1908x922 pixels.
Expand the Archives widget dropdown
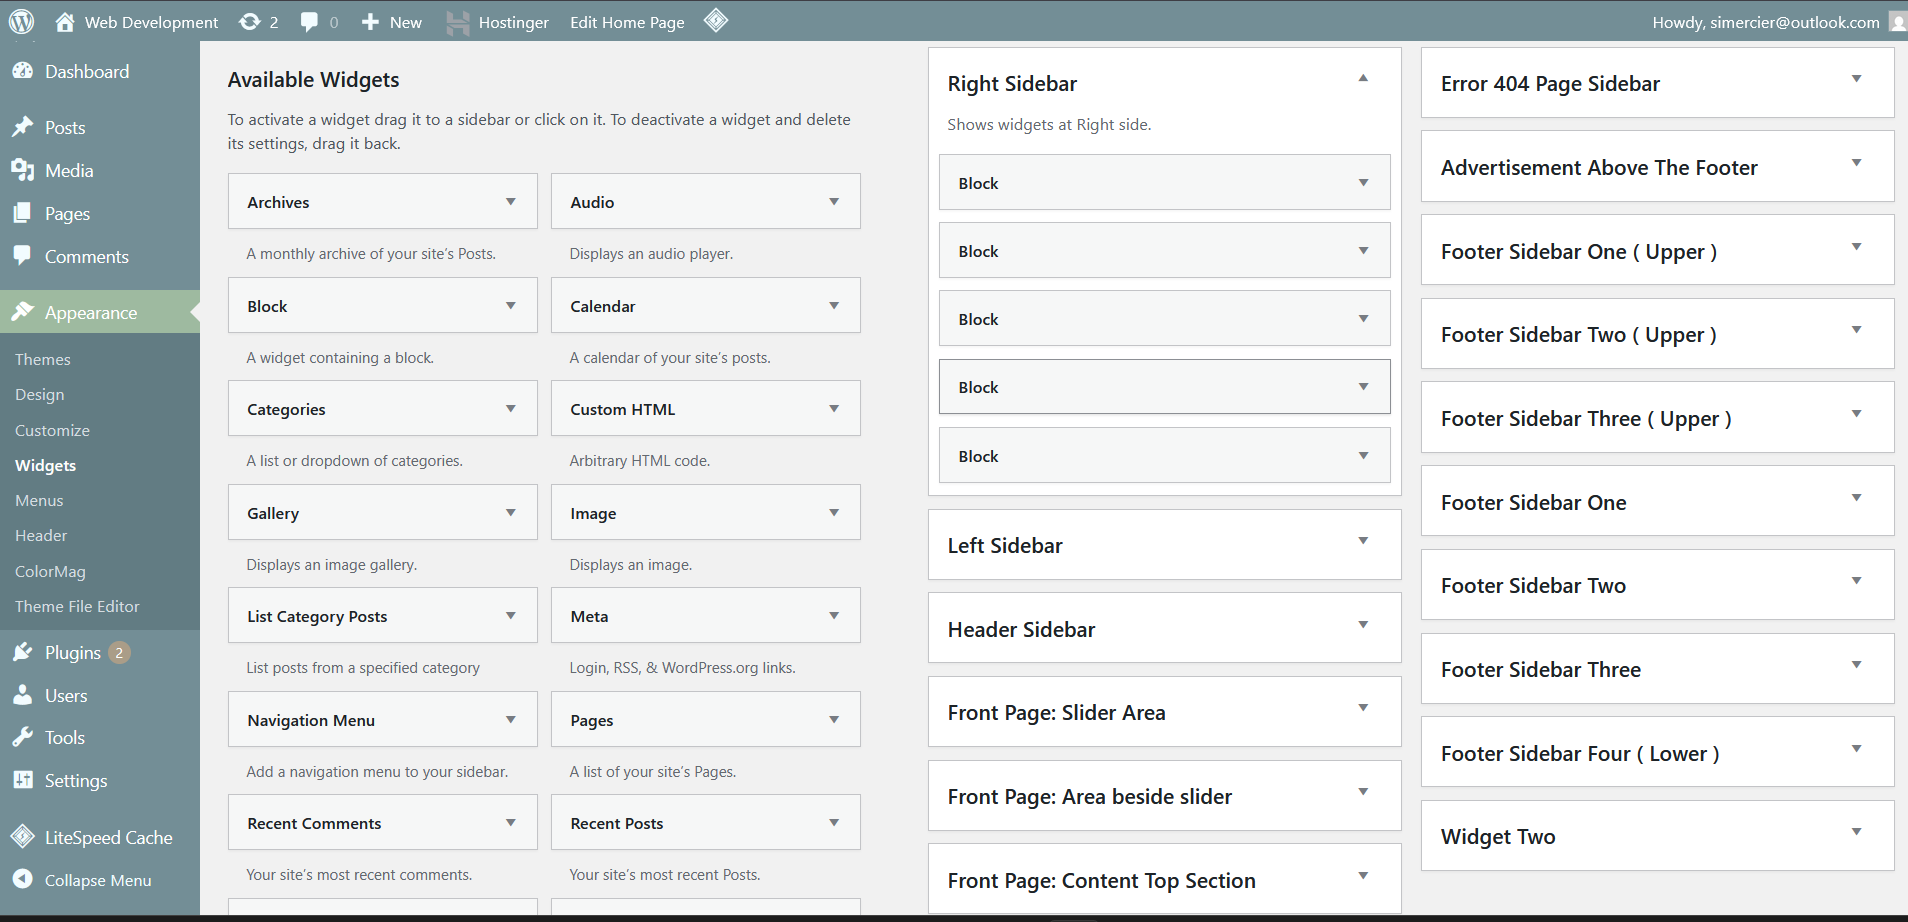click(x=510, y=202)
